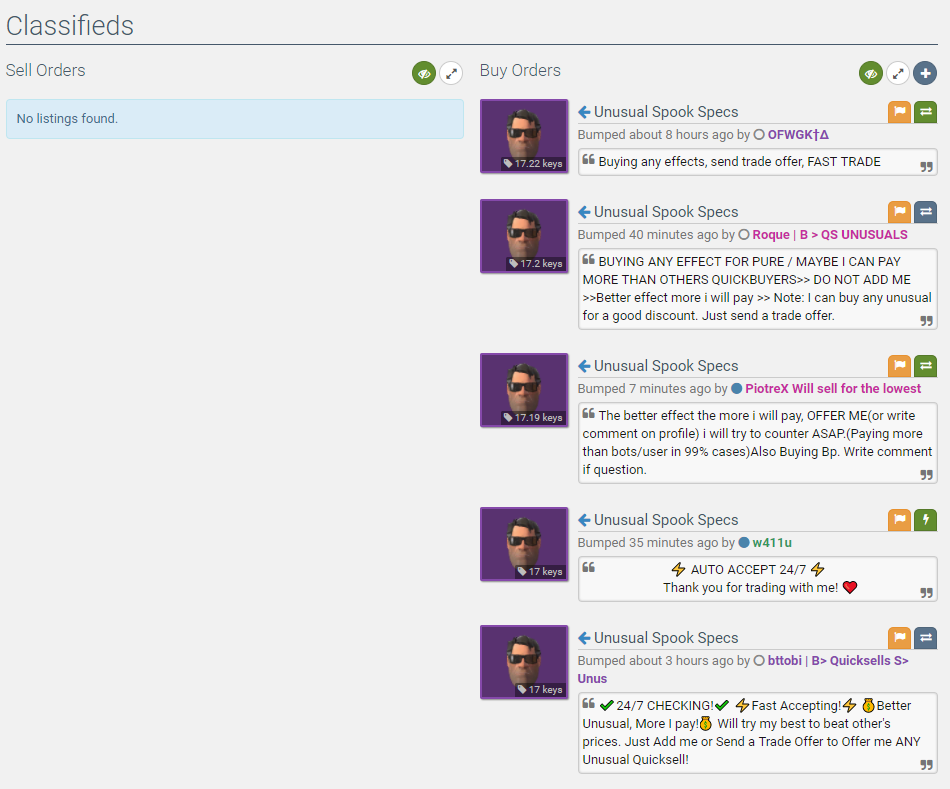Click the Classifieds page heading
The width and height of the screenshot is (950, 789).
click(x=70, y=25)
